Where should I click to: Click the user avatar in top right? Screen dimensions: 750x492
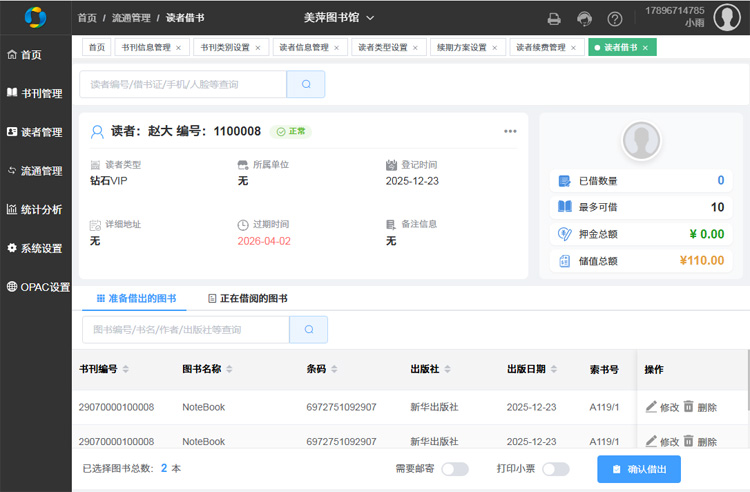(727, 18)
